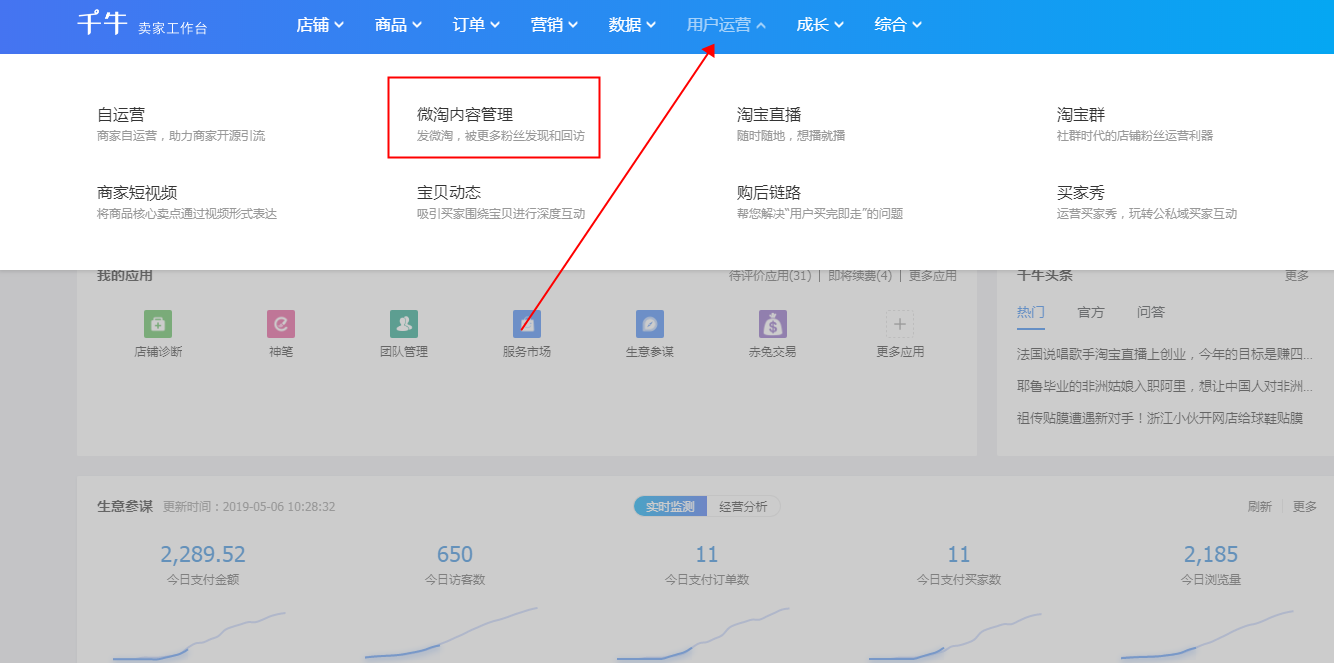The image size is (1334, 663).
Task: Click the 今日访客数 trend chart
Action: point(451,634)
